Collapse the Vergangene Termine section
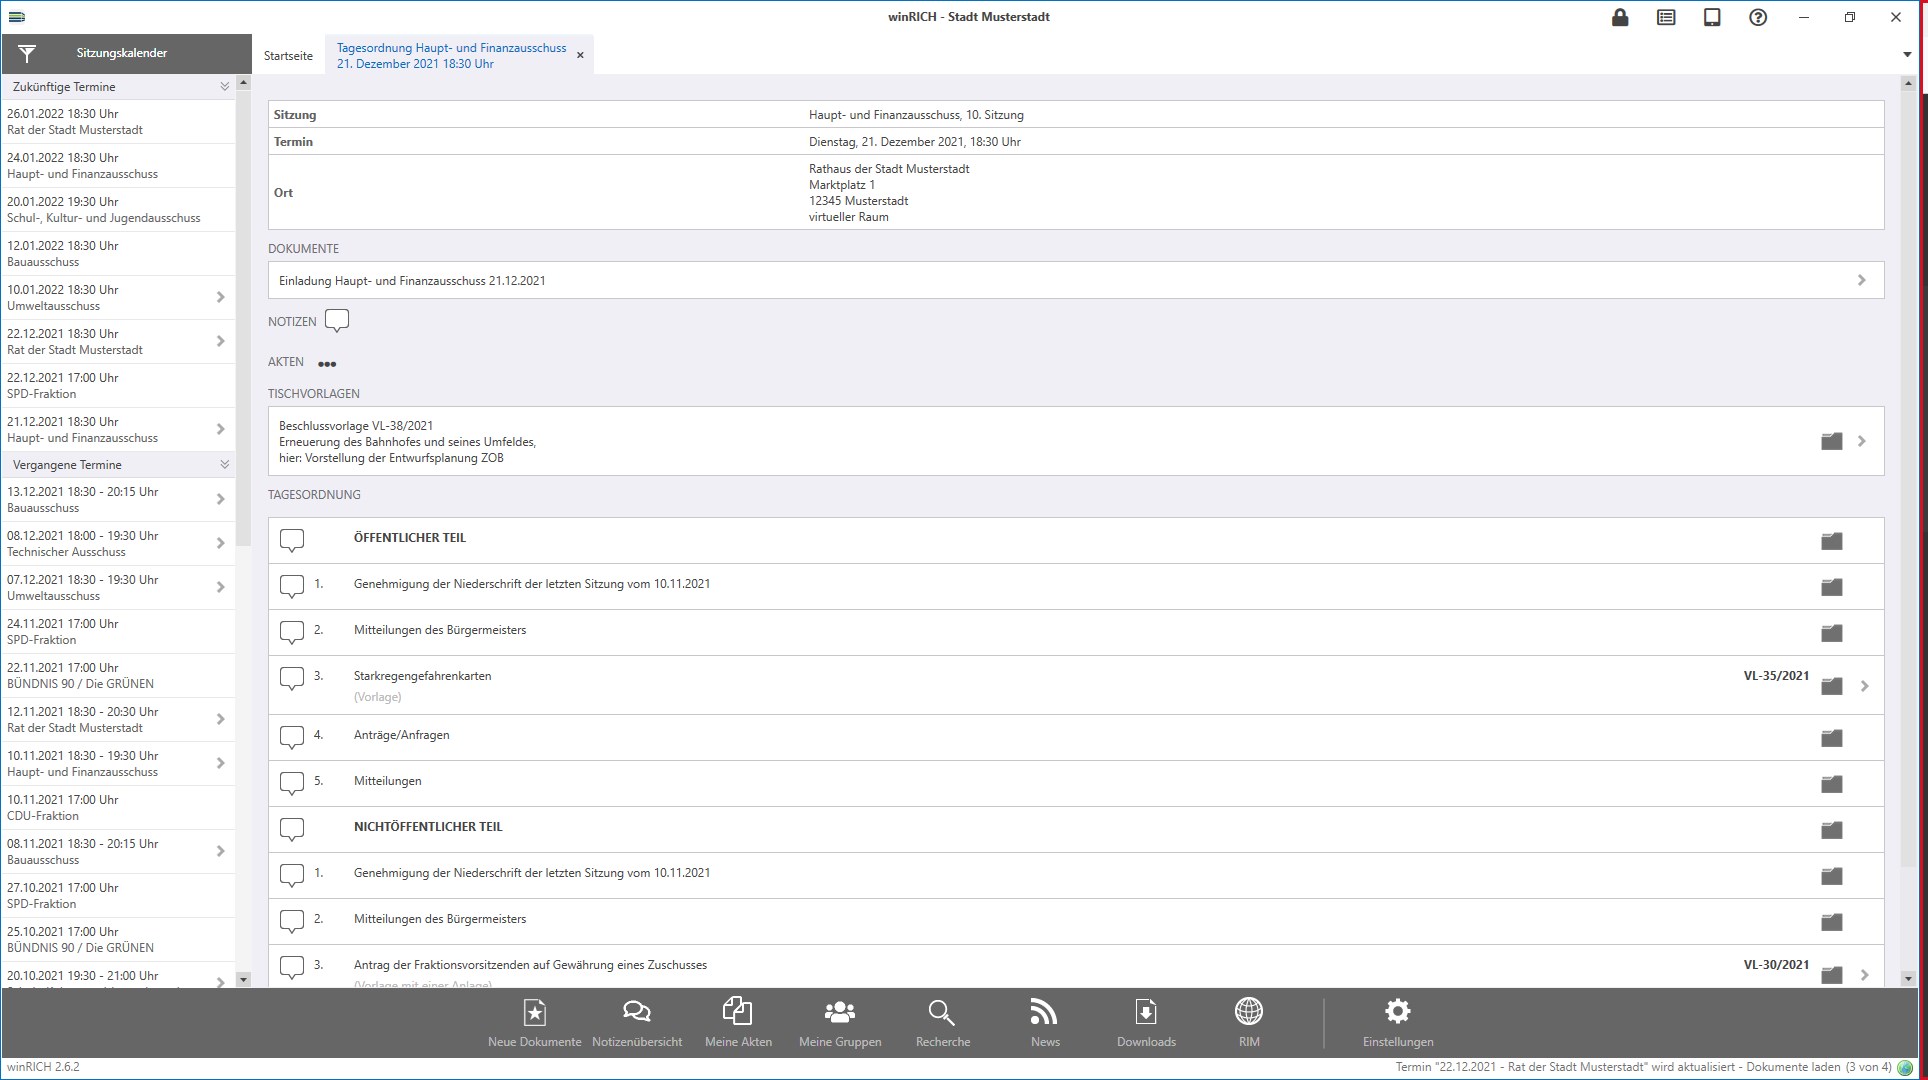The height and width of the screenshot is (1080, 1928). coord(224,465)
